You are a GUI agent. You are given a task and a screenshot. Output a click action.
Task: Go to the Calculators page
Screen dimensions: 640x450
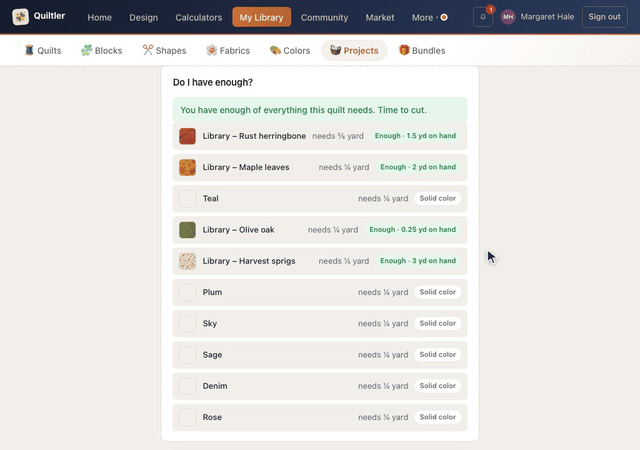click(x=199, y=18)
